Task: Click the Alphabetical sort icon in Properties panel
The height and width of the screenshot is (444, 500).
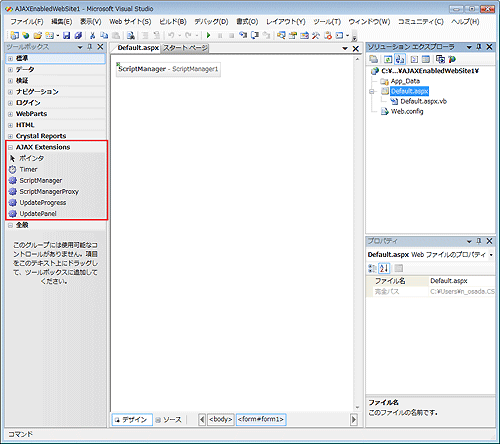Action: [384, 268]
